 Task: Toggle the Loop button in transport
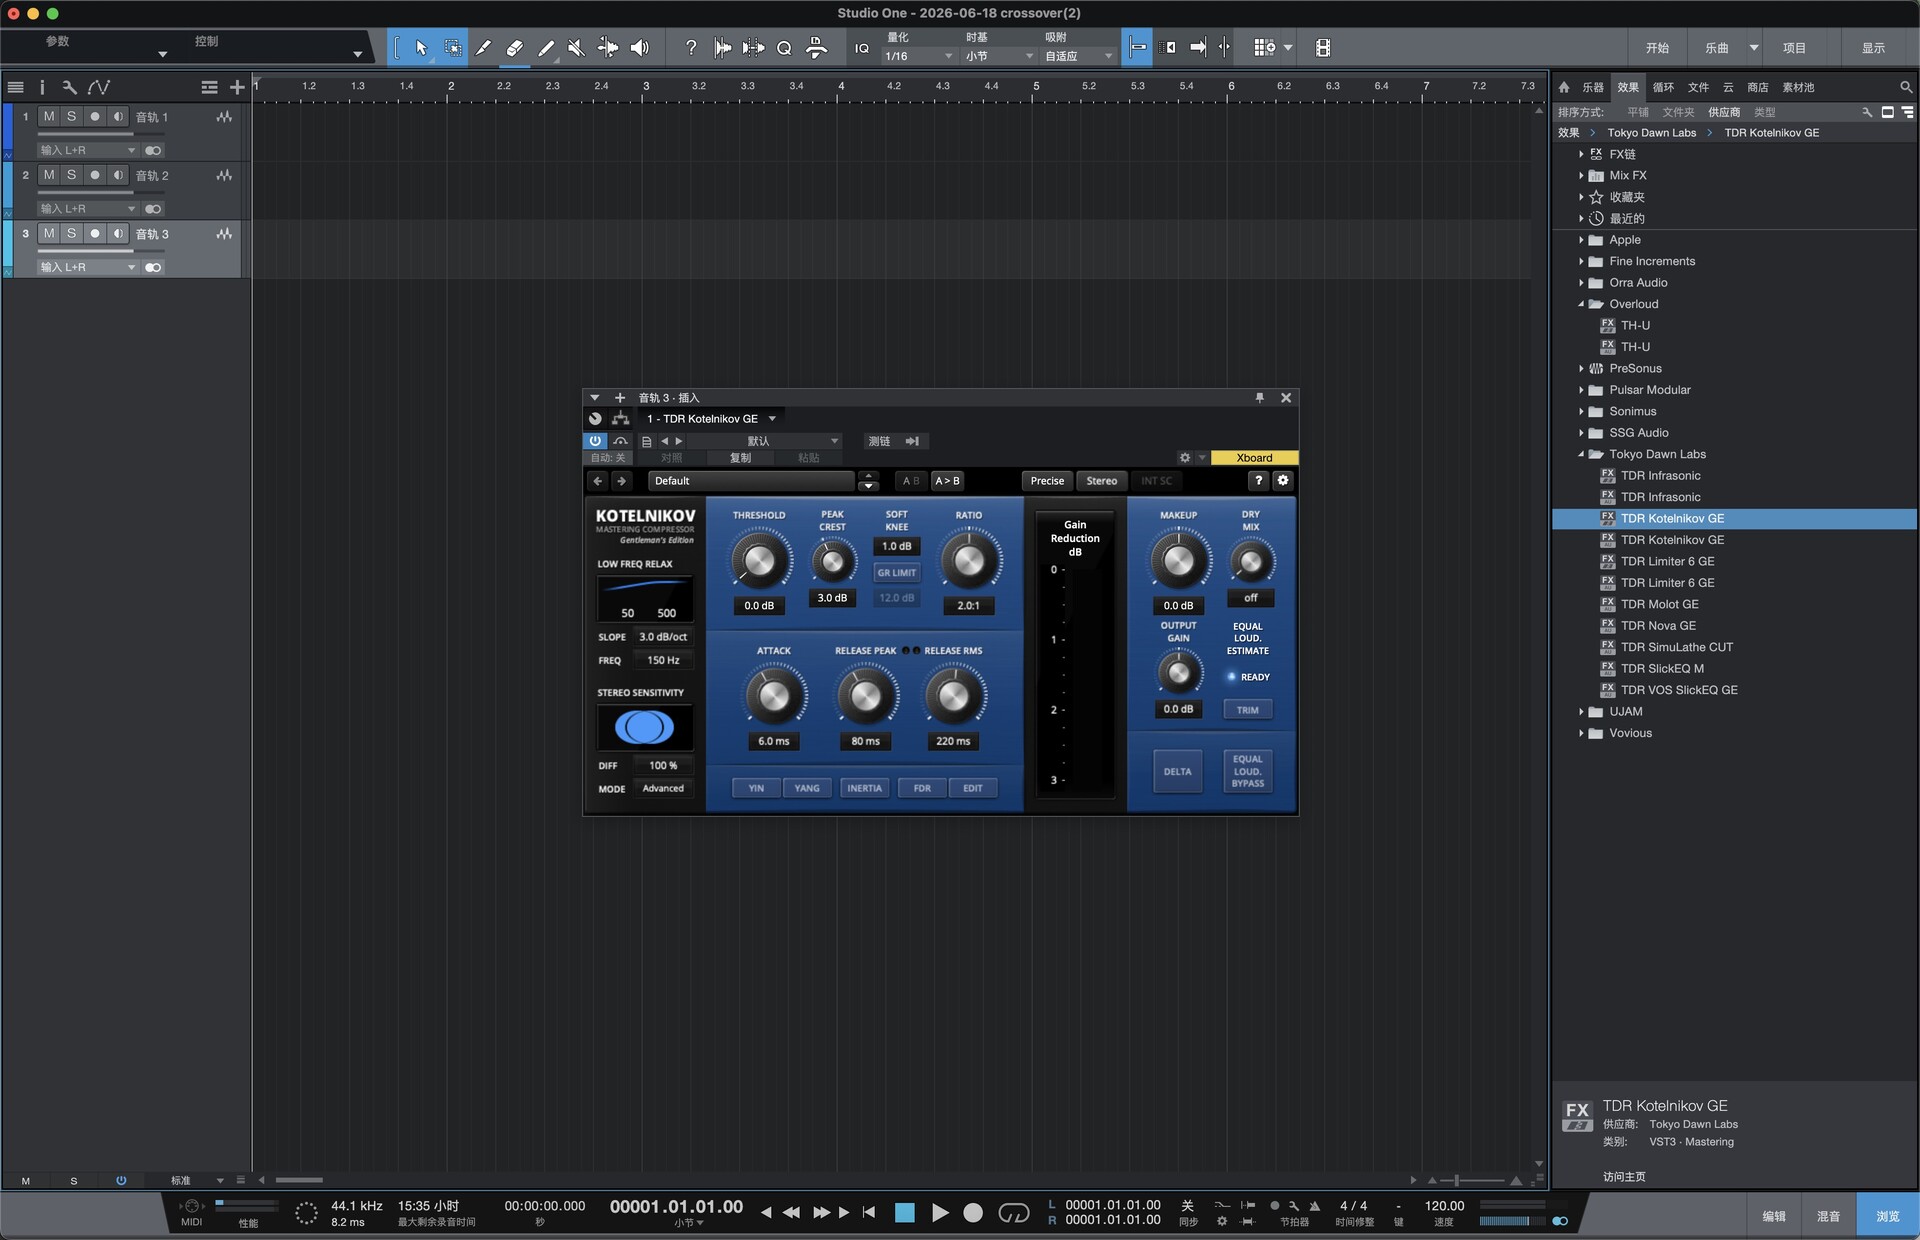coord(1014,1213)
